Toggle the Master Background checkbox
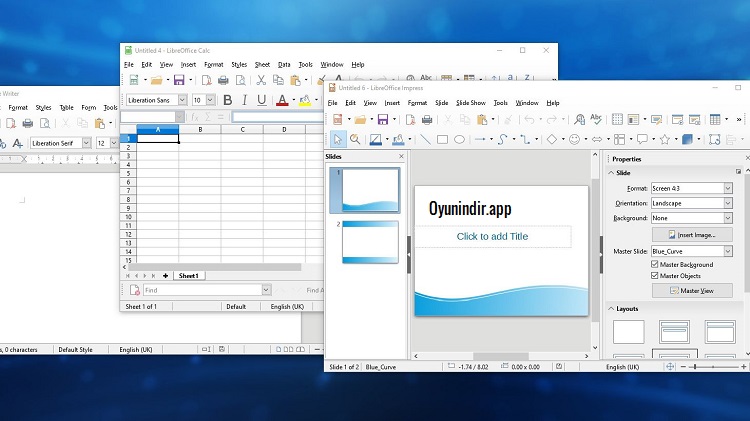Viewport: 750px width, 421px height. 655,264
